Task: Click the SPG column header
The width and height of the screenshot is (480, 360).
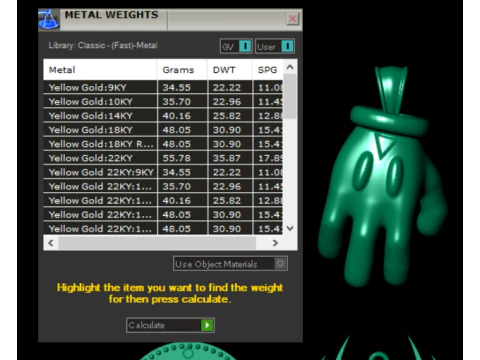Action: tap(268, 70)
